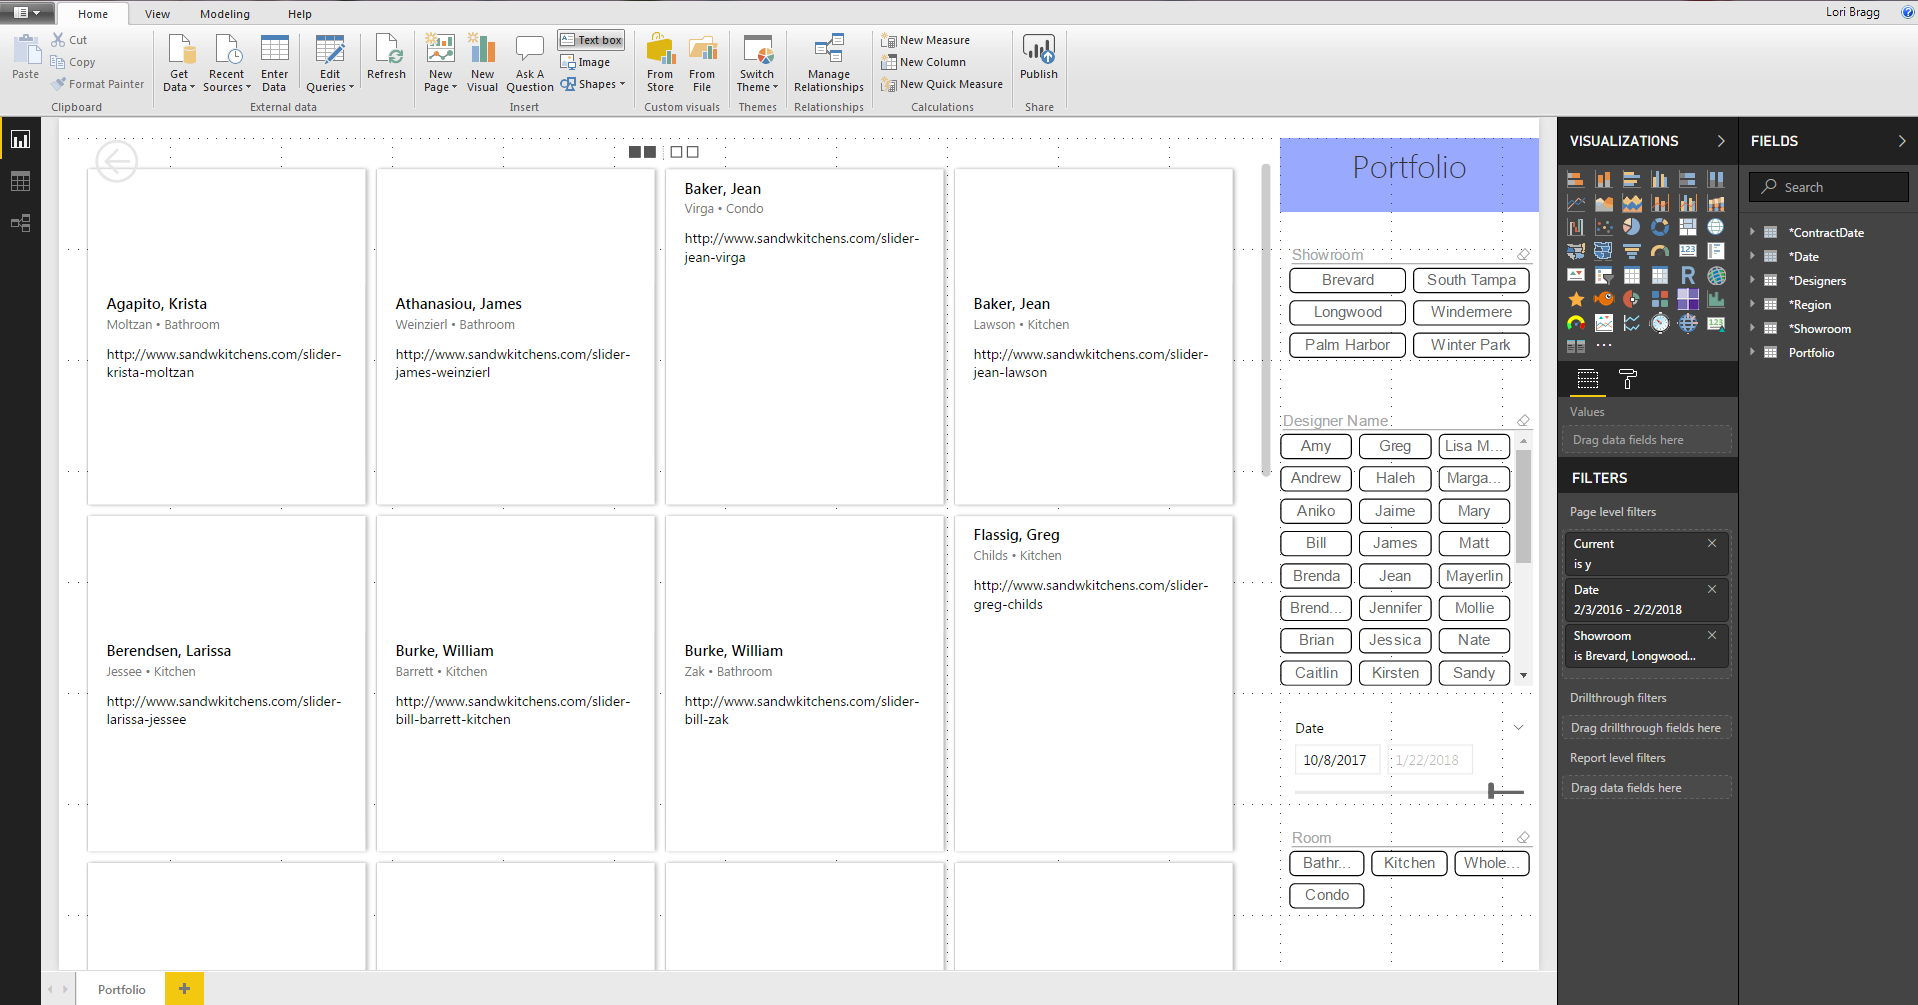This screenshot has width=1918, height=1005.
Task: Select the yellow star custom visual
Action: click(x=1576, y=299)
